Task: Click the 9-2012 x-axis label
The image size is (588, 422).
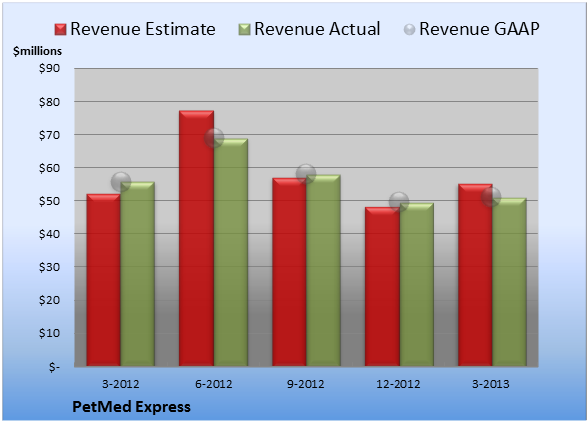Action: (x=306, y=384)
